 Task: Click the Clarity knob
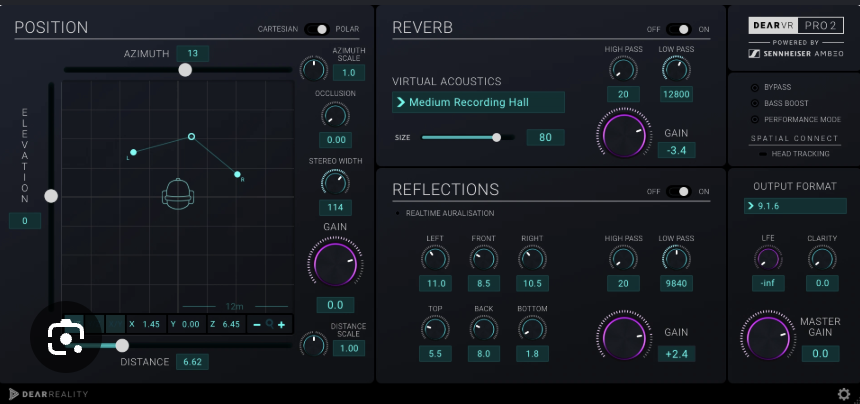click(822, 259)
